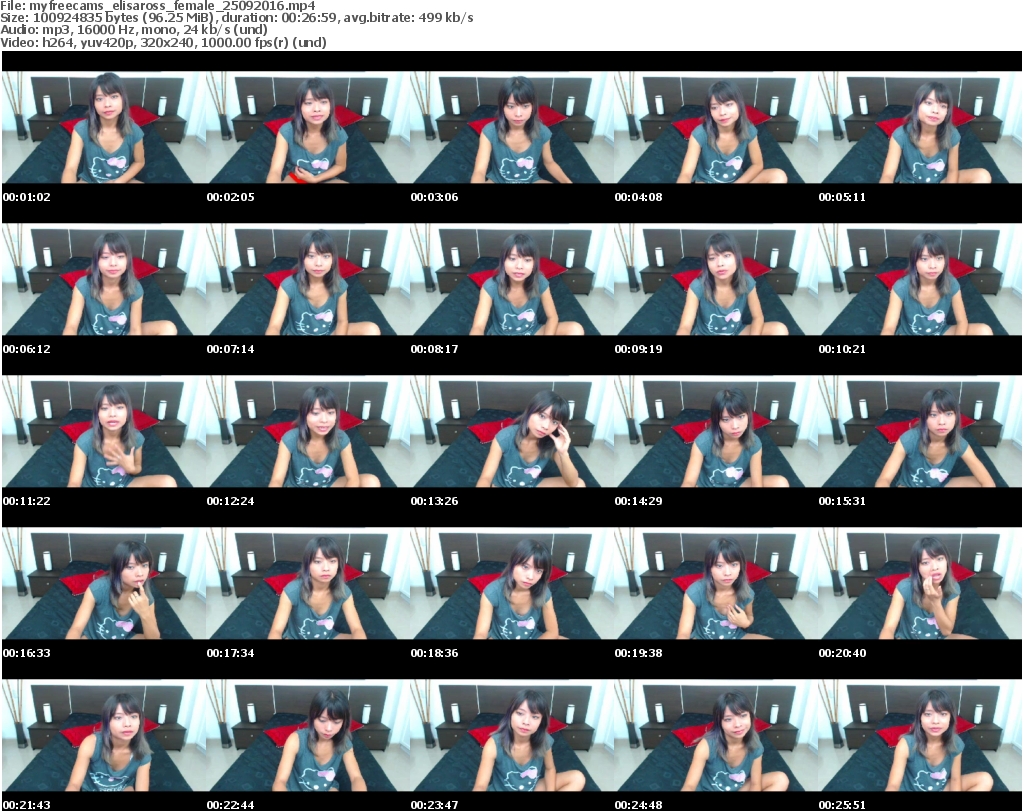The height and width of the screenshot is (811, 1024).
Task: Click the timestamp text 00:03:06
Action: [x=434, y=197]
